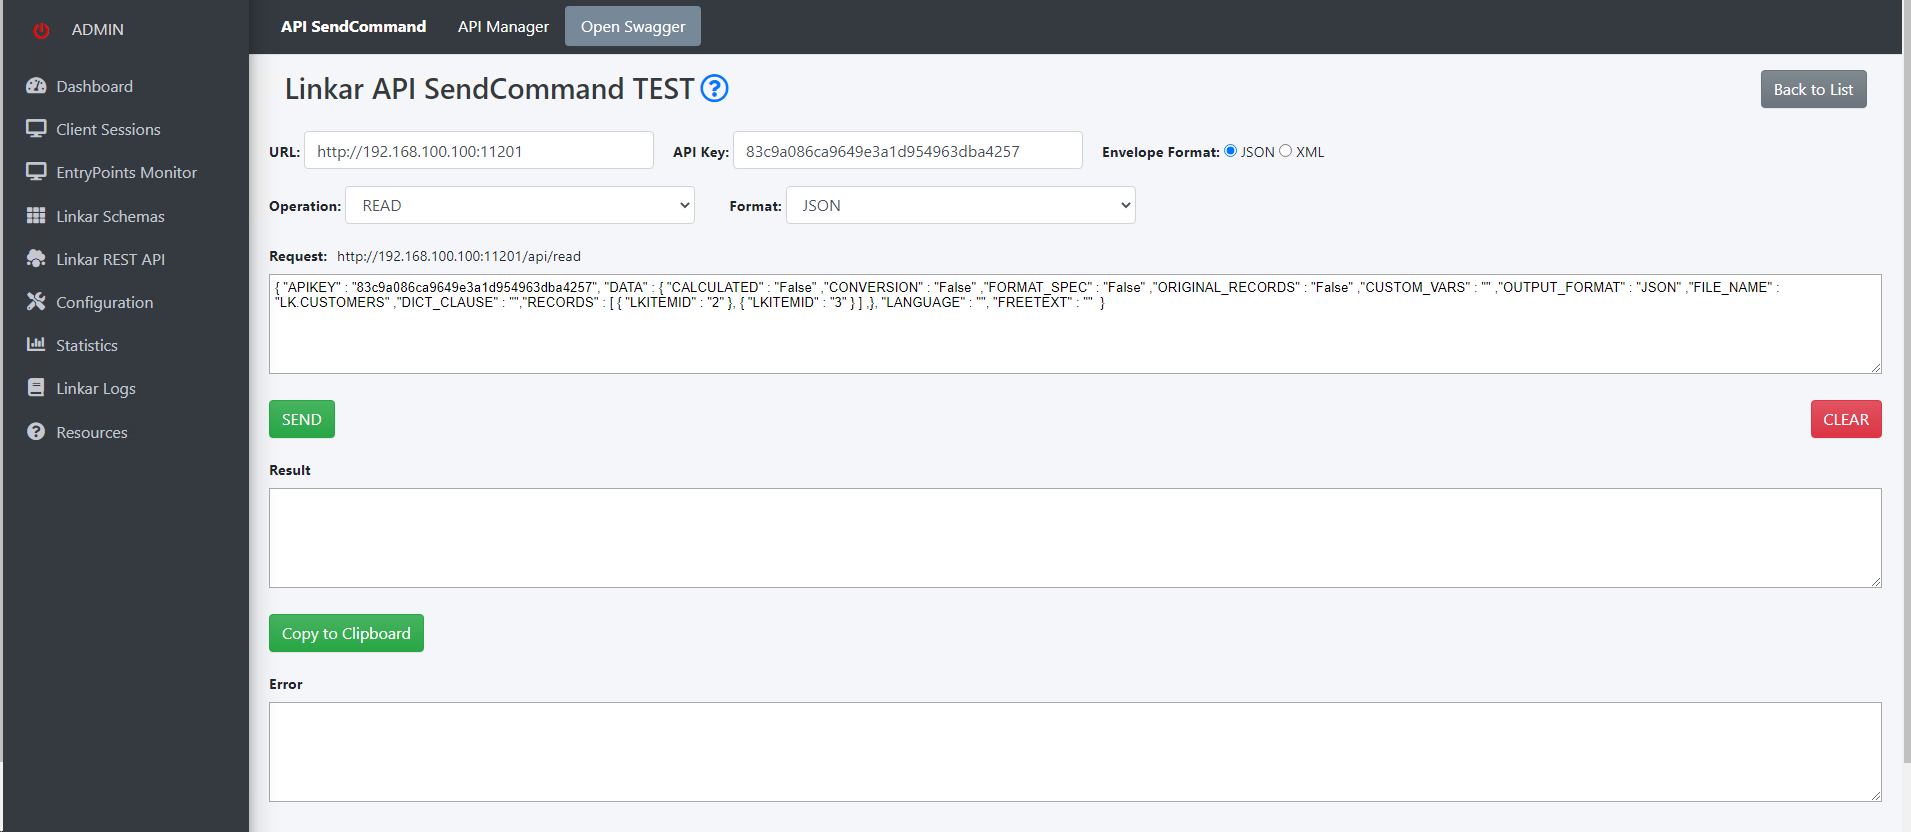Viewport: 1911px width, 832px height.
Task: Click the Resources question mark icon
Action: [36, 432]
